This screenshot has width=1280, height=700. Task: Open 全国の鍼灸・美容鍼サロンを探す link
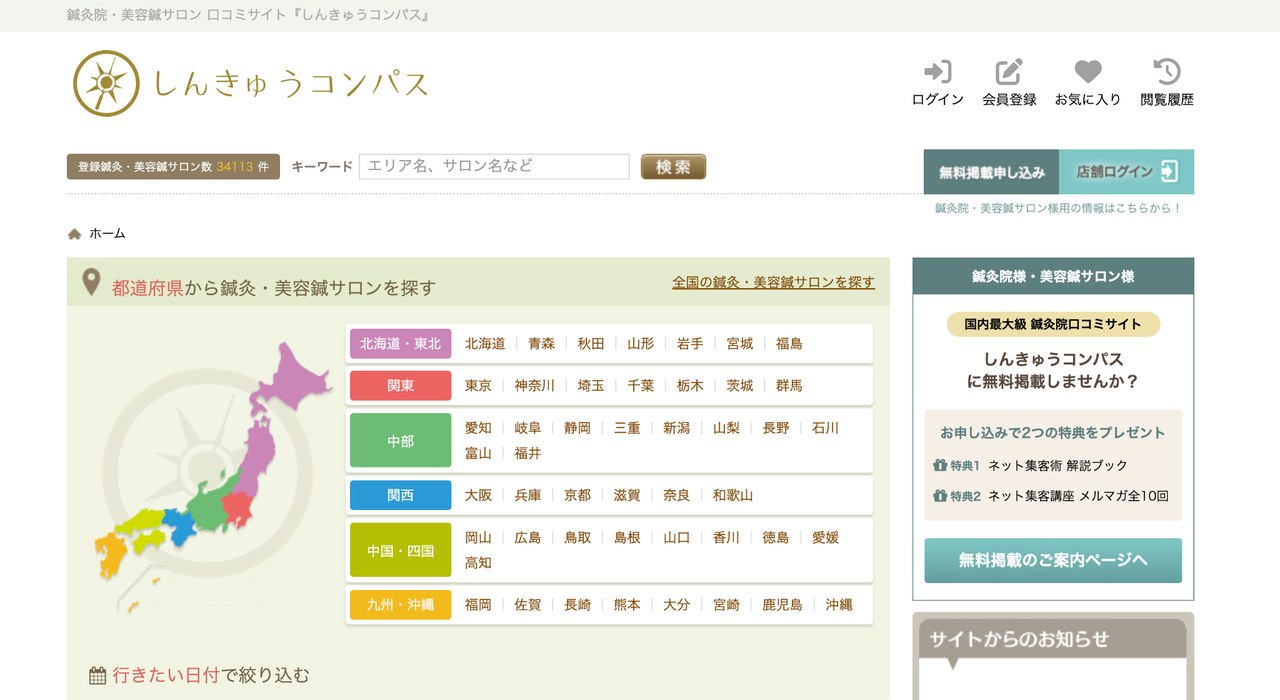pos(773,283)
